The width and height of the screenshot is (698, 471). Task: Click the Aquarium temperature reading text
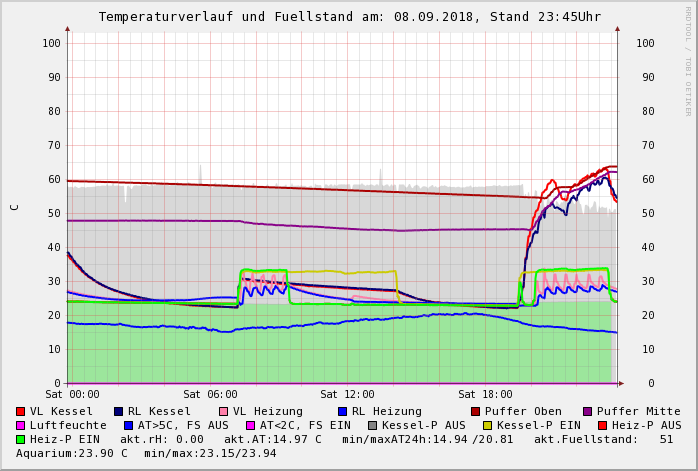[70, 453]
